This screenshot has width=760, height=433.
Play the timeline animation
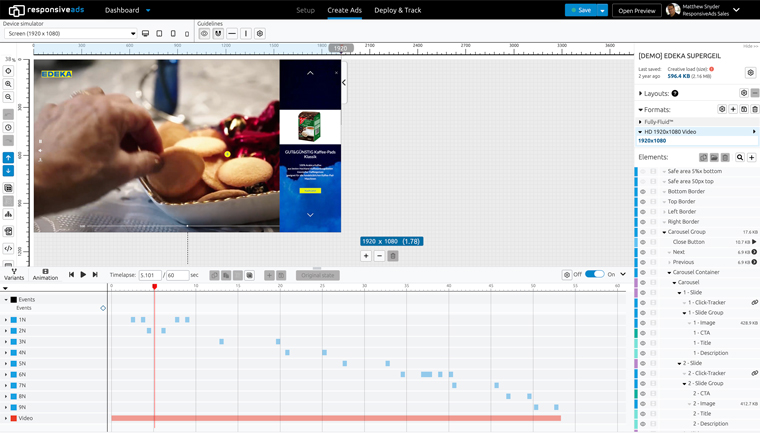point(83,274)
